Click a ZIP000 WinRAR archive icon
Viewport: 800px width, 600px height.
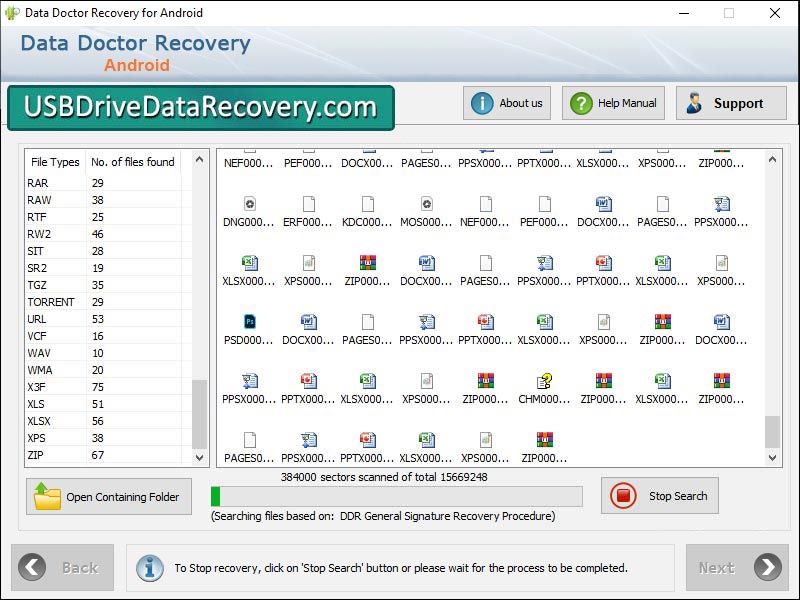pyautogui.click(x=367, y=265)
